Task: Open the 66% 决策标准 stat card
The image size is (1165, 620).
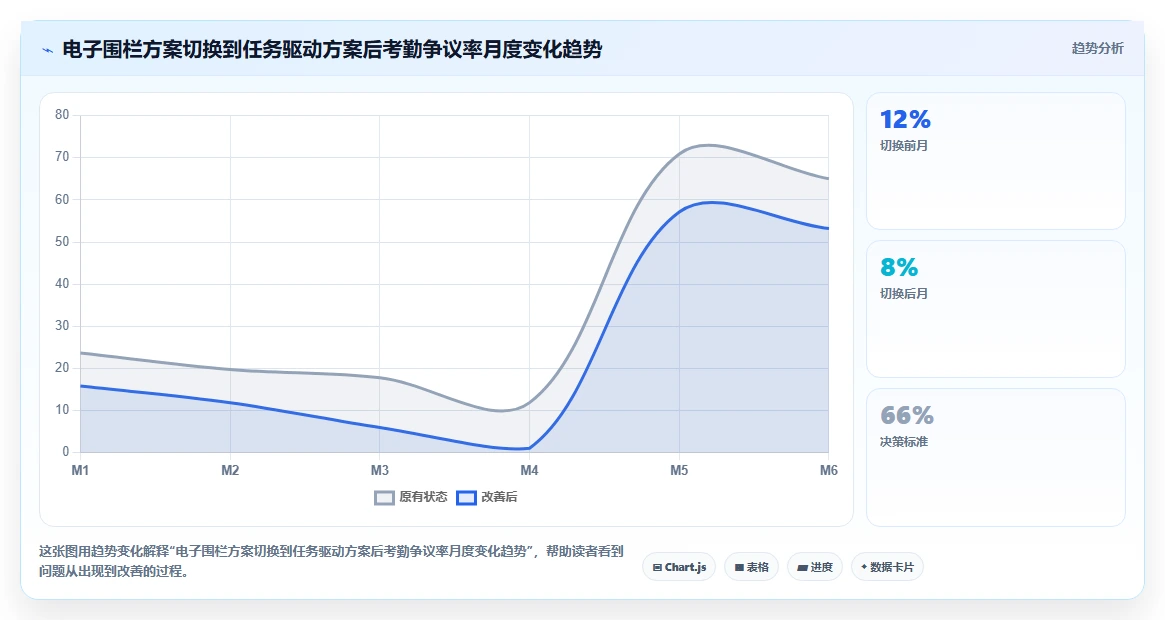Action: (996, 457)
